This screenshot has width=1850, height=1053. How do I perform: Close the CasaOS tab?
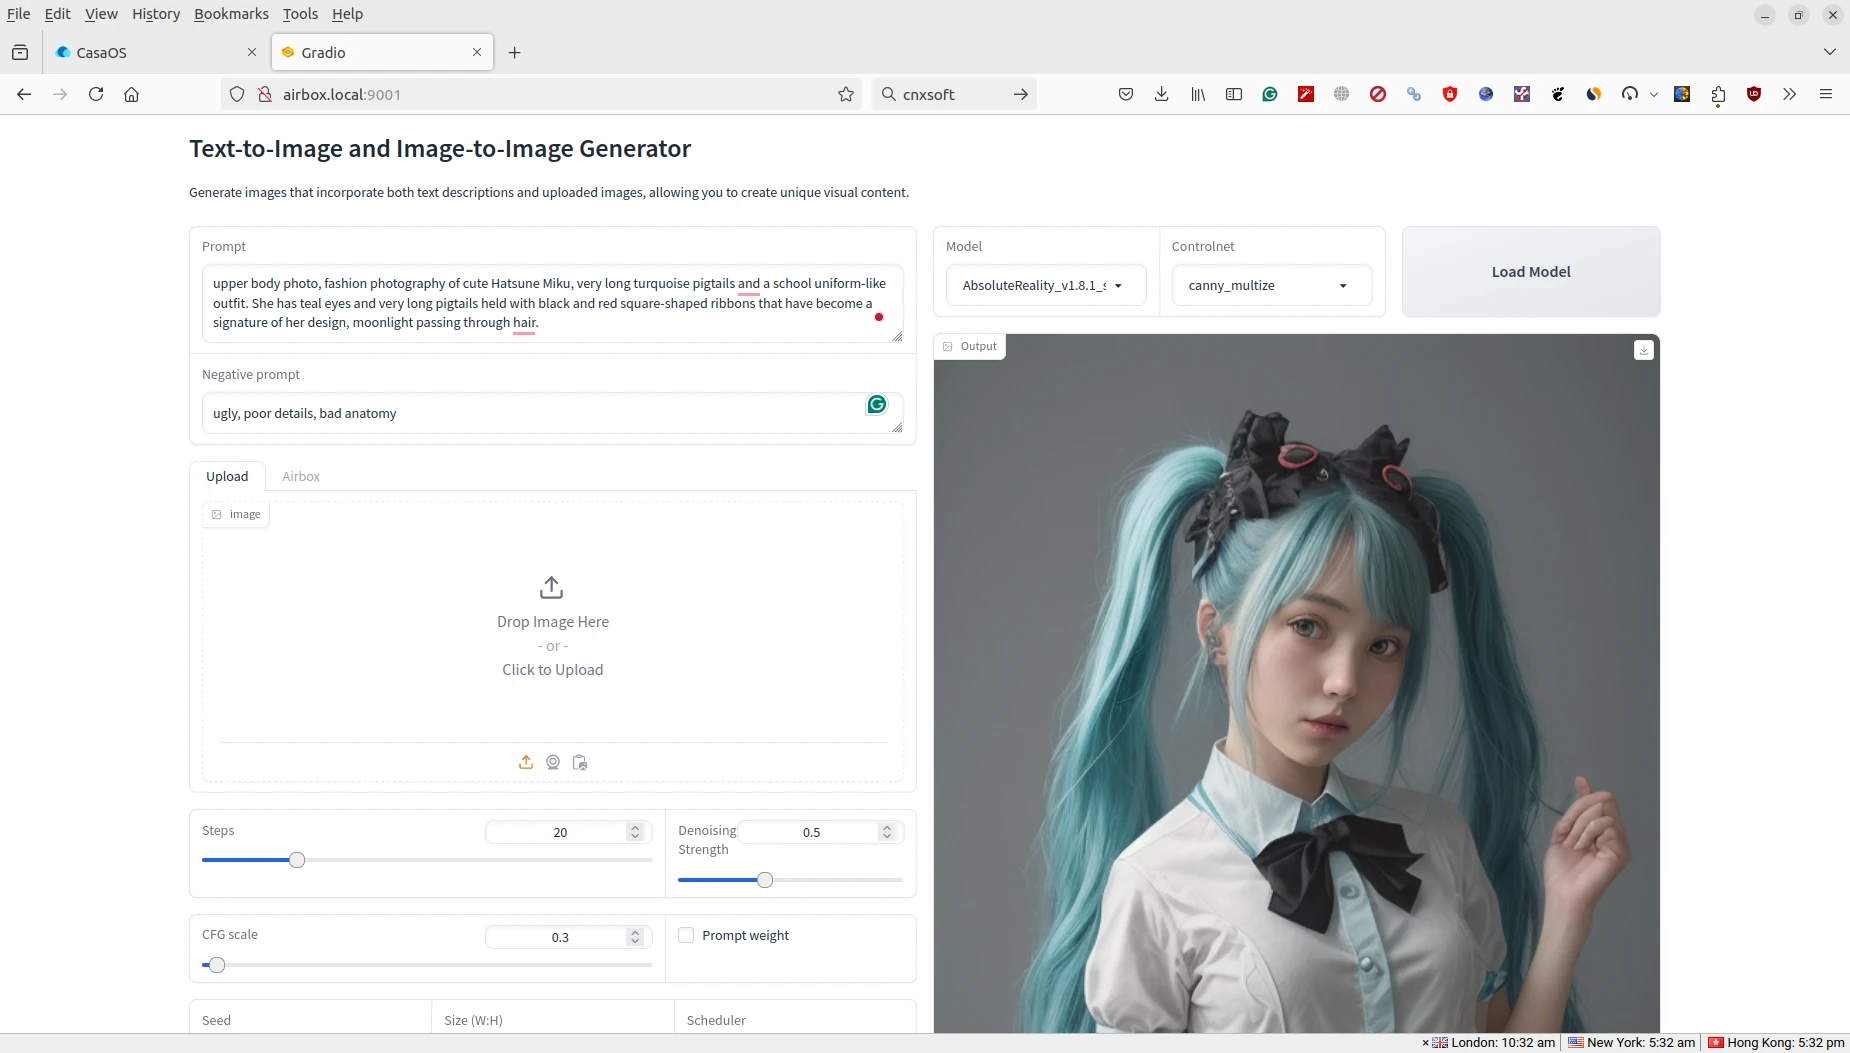click(x=251, y=52)
